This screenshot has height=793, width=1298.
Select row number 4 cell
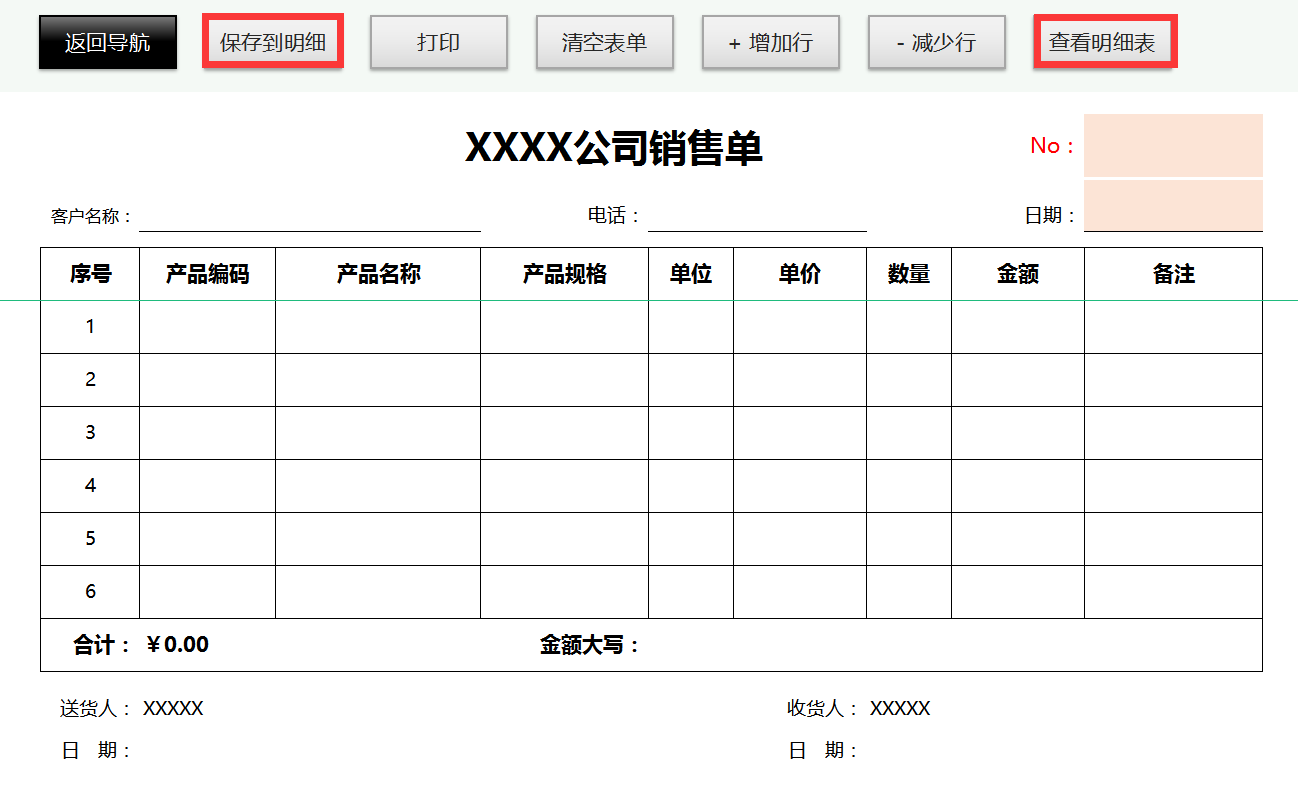pos(90,486)
